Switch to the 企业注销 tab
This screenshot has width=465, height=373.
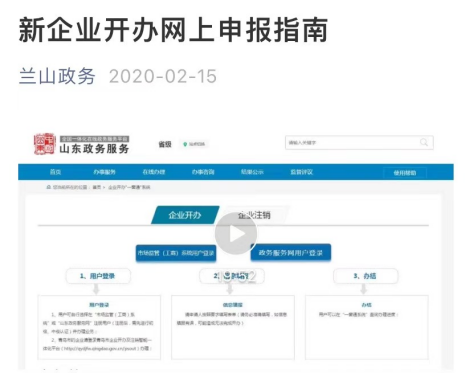(254, 215)
